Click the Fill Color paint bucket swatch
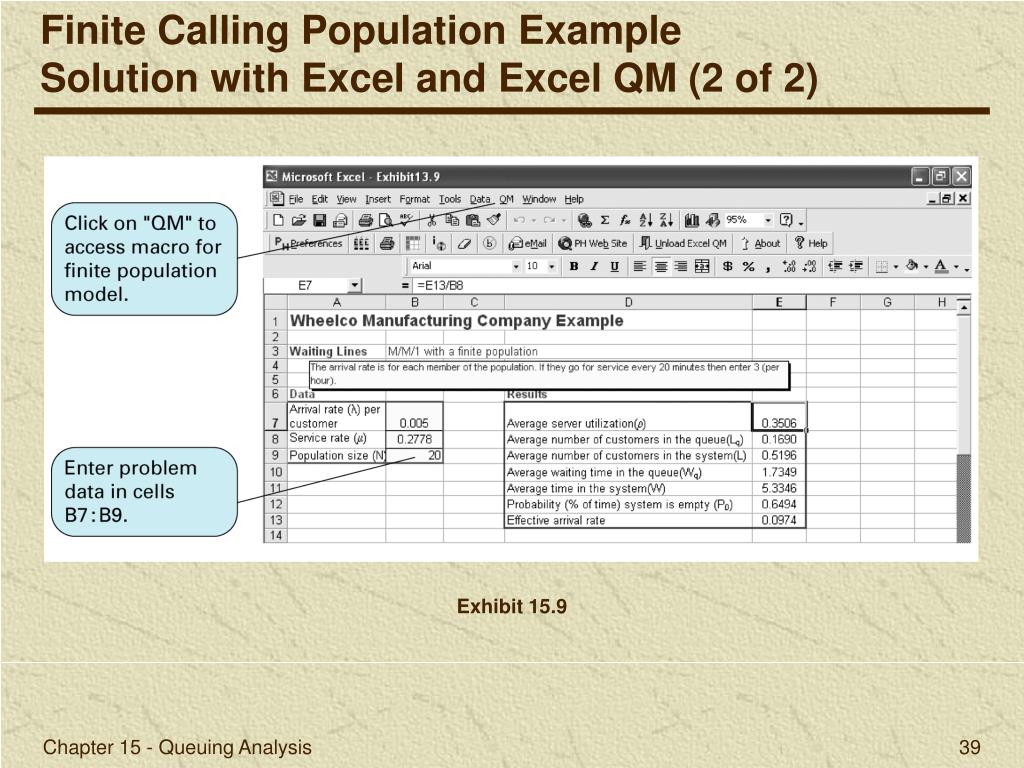 [912, 266]
